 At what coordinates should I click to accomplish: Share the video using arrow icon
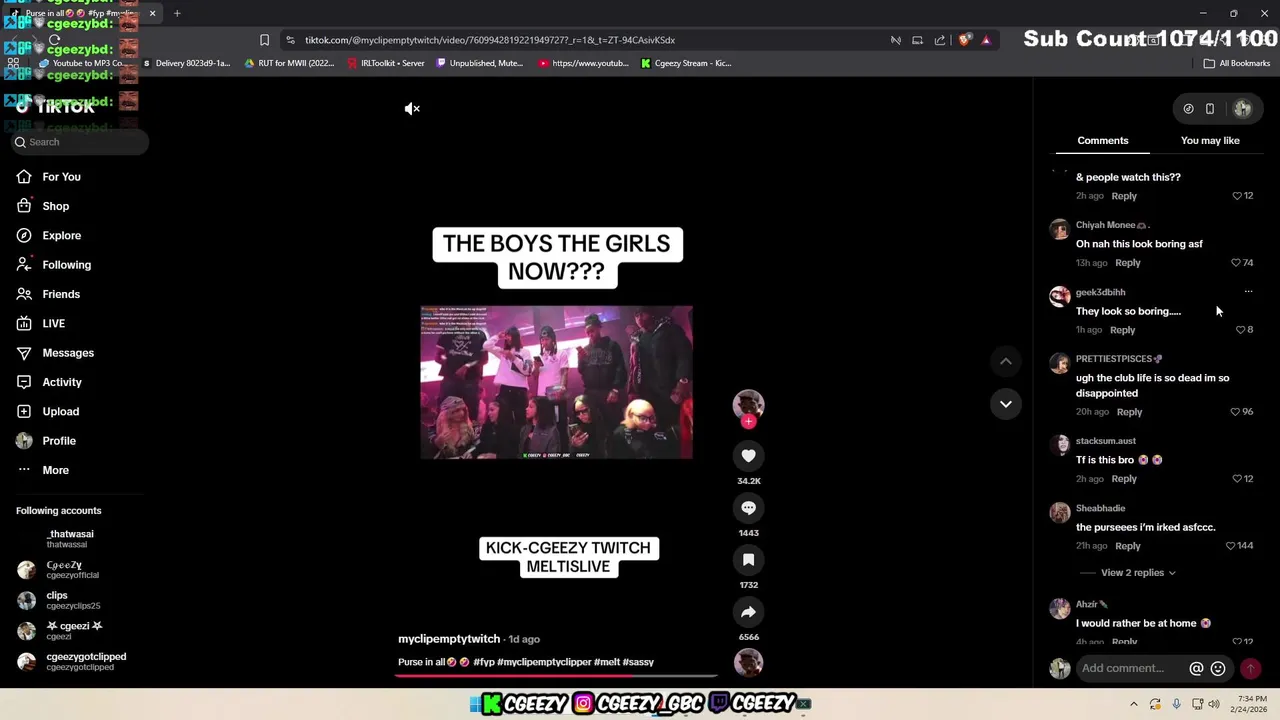point(748,612)
